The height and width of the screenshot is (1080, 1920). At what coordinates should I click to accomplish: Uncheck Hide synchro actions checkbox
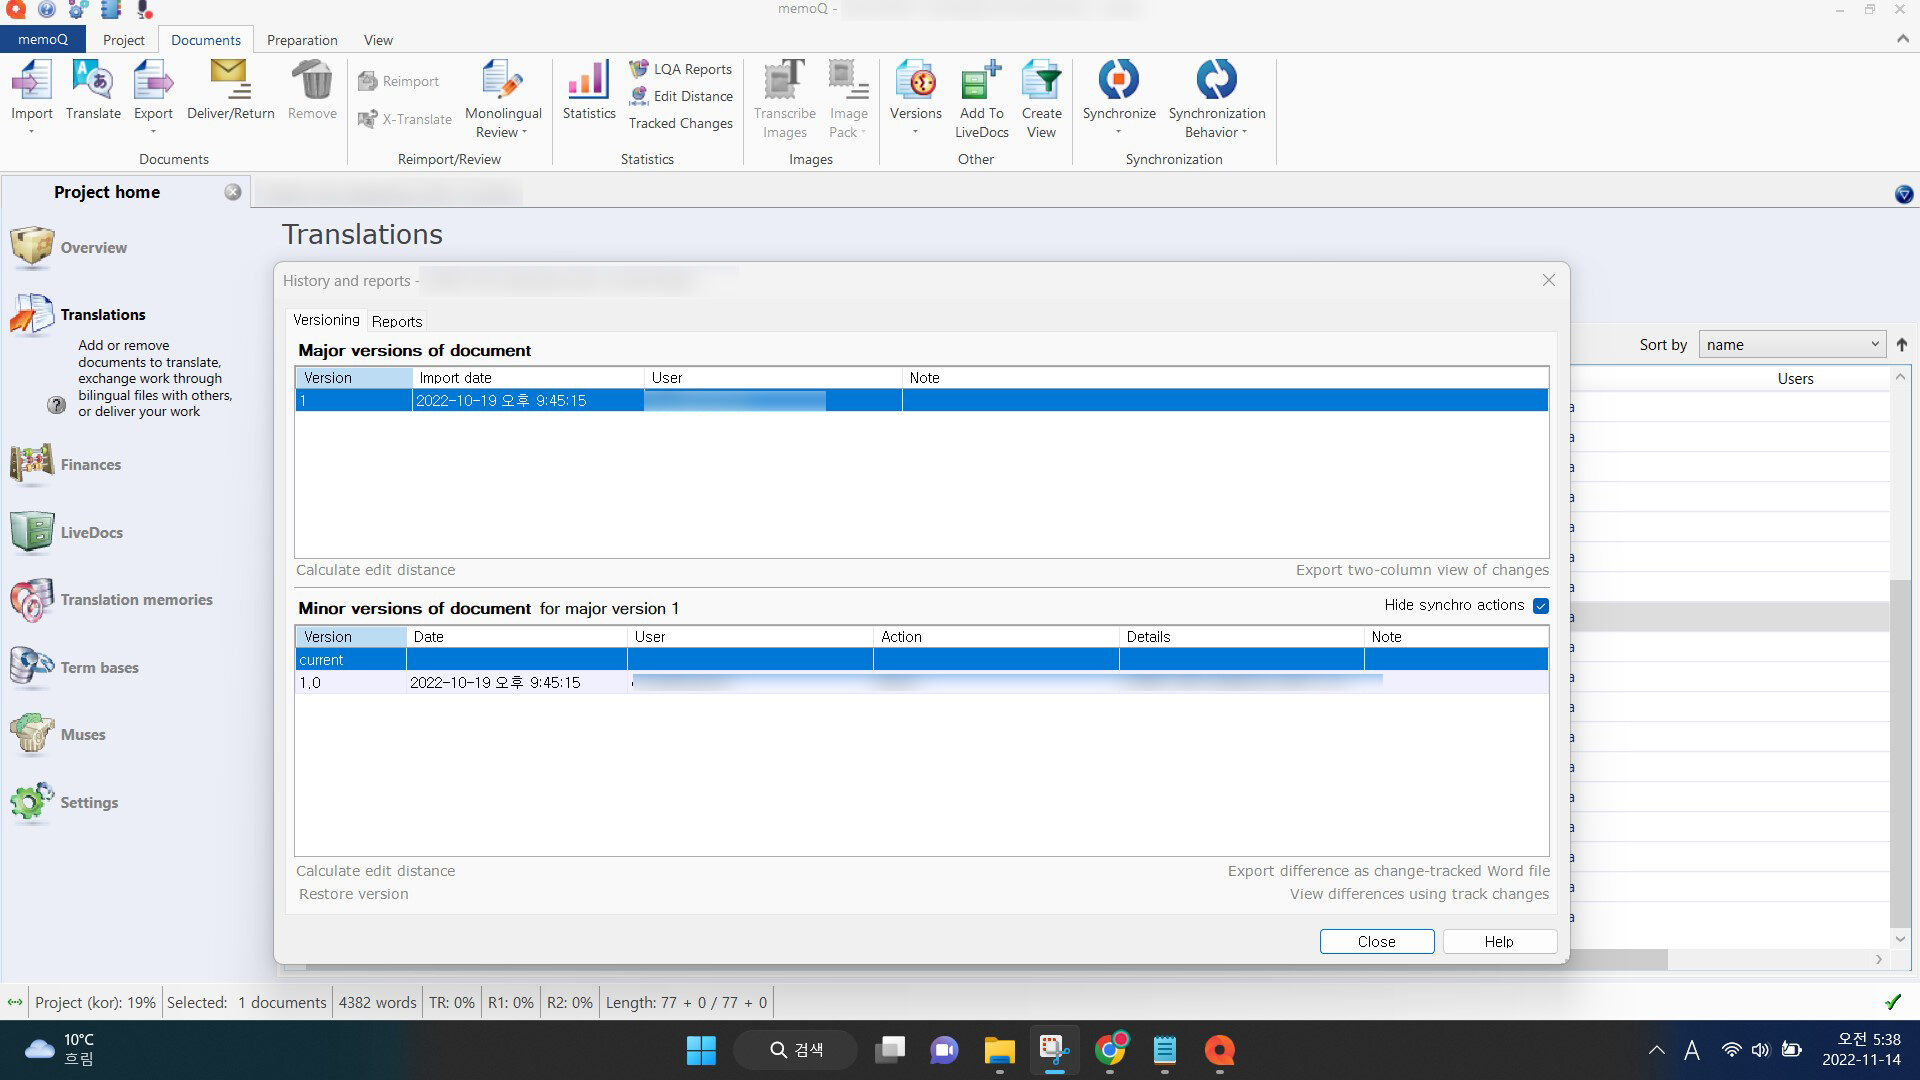point(1541,606)
